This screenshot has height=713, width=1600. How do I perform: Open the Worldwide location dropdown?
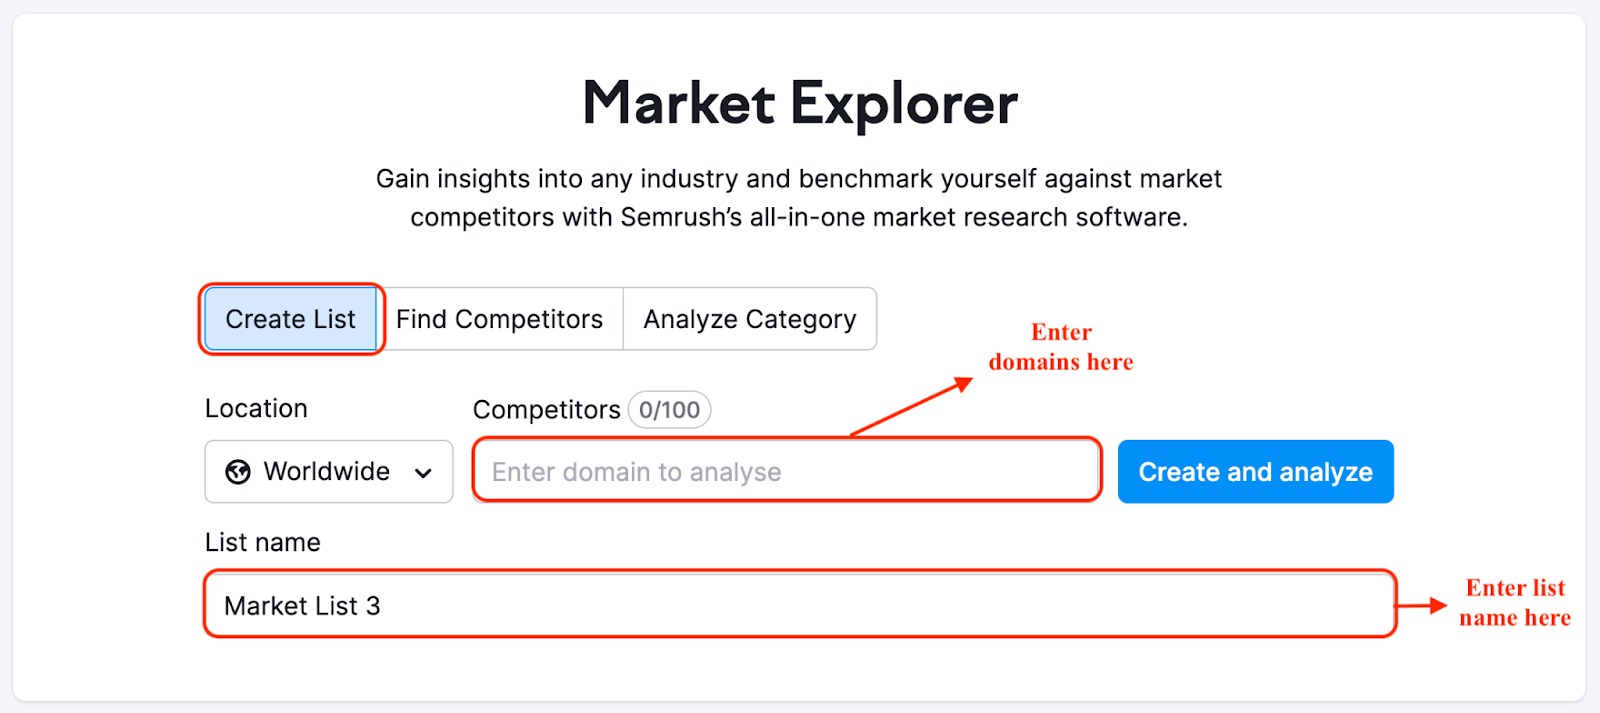click(329, 472)
